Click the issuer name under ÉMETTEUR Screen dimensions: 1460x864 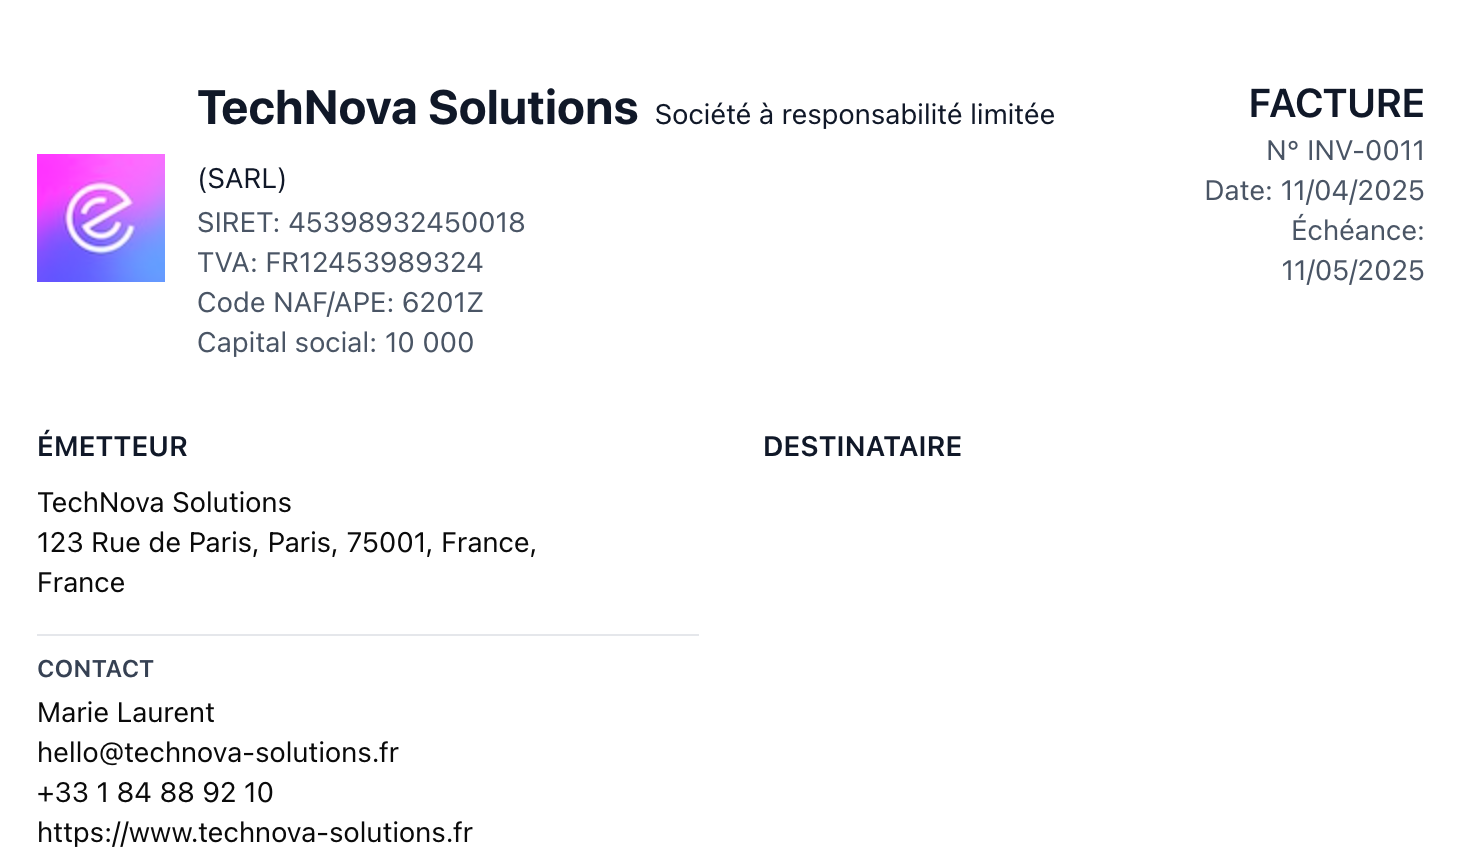164,503
